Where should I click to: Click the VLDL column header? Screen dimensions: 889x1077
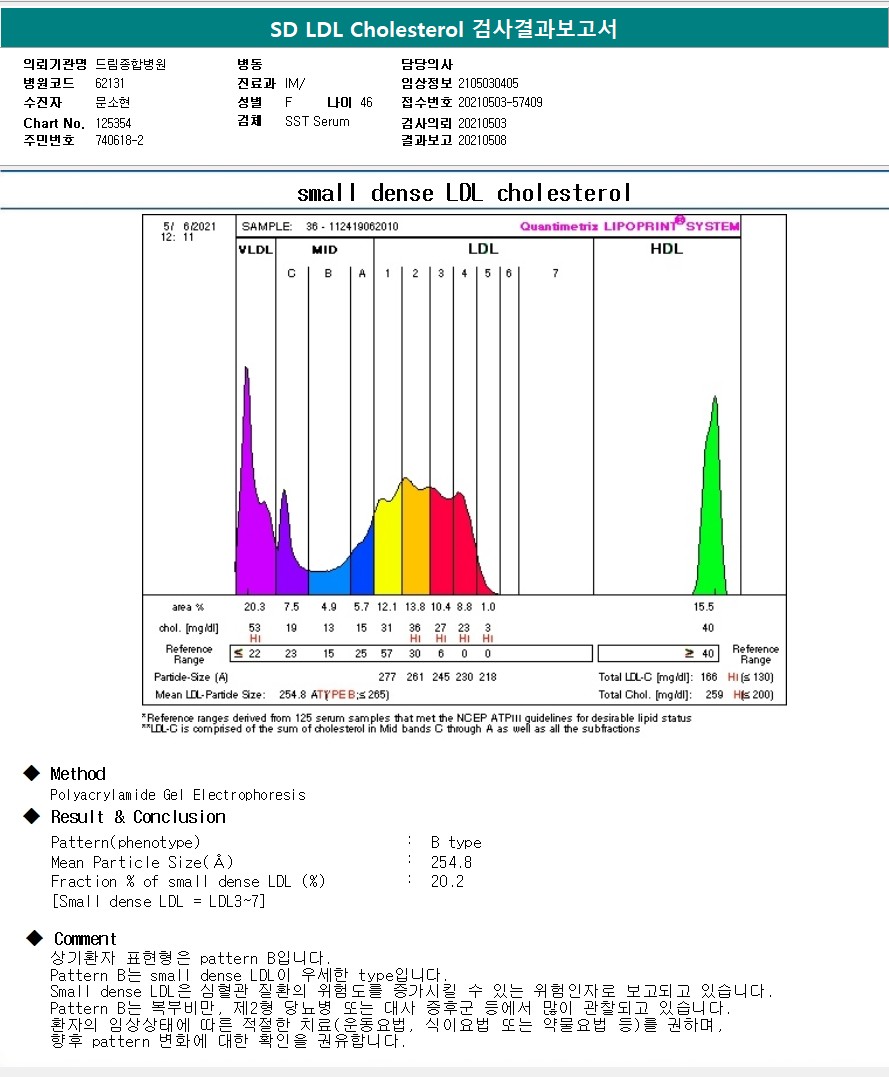(x=256, y=249)
